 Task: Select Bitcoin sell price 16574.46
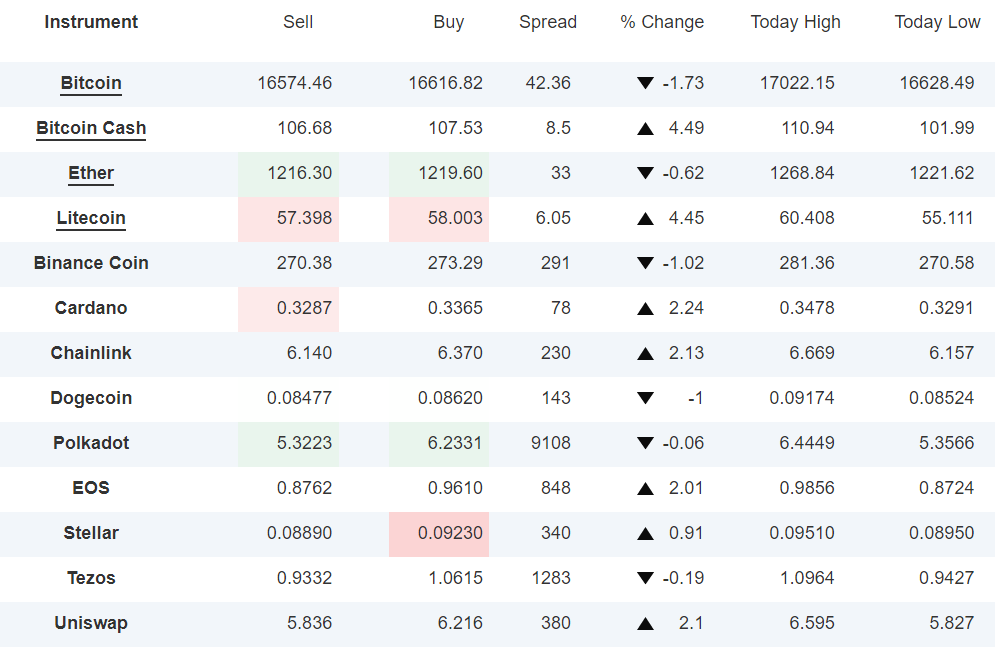pos(294,83)
